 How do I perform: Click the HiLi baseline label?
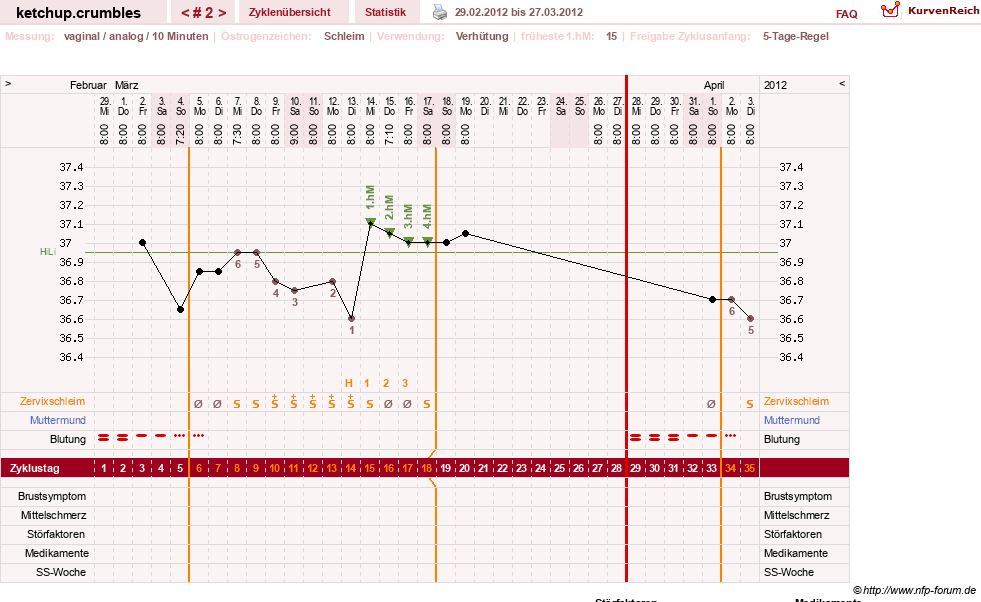pyautogui.click(x=48, y=252)
